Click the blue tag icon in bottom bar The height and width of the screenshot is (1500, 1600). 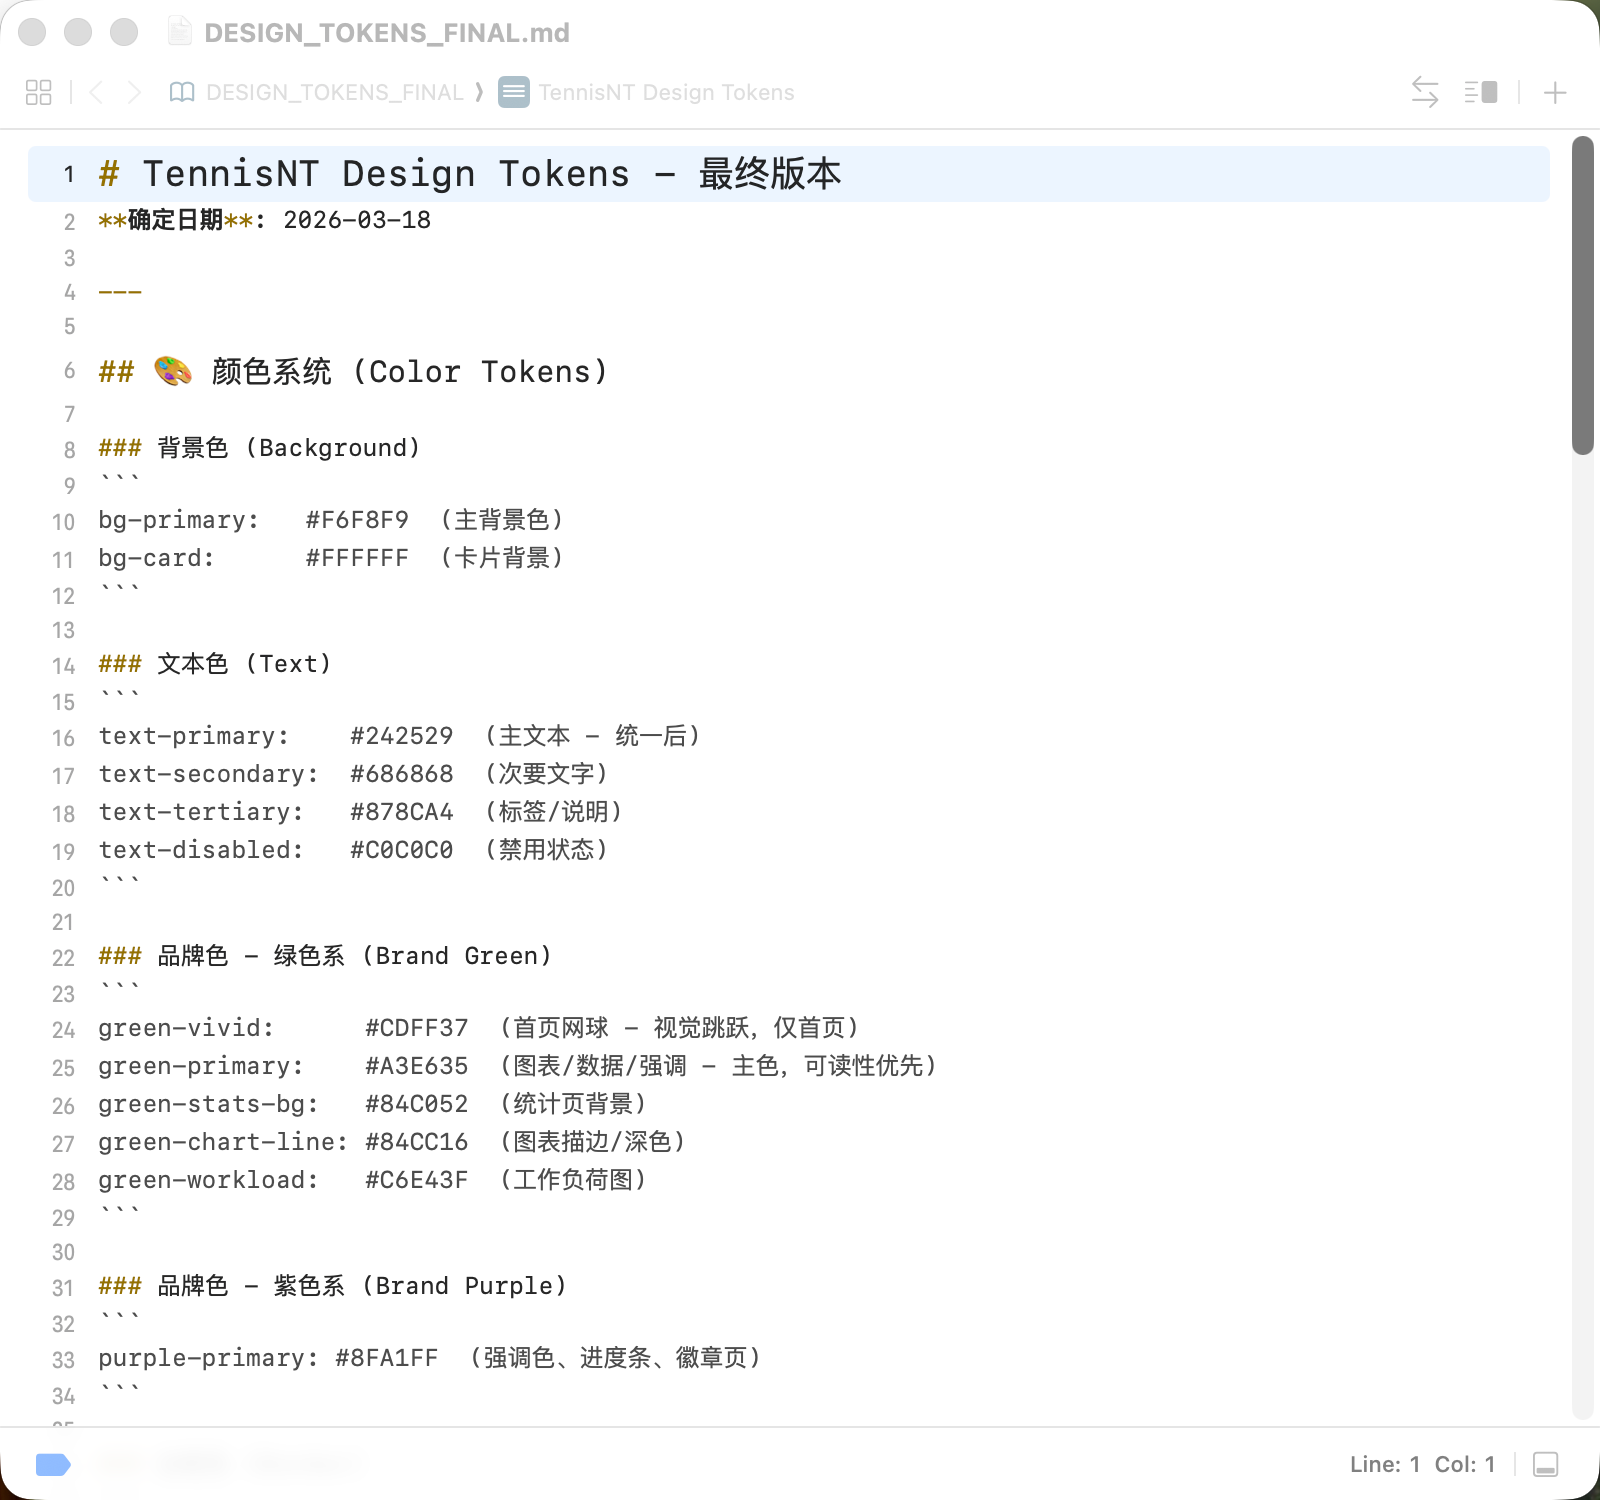click(53, 1465)
